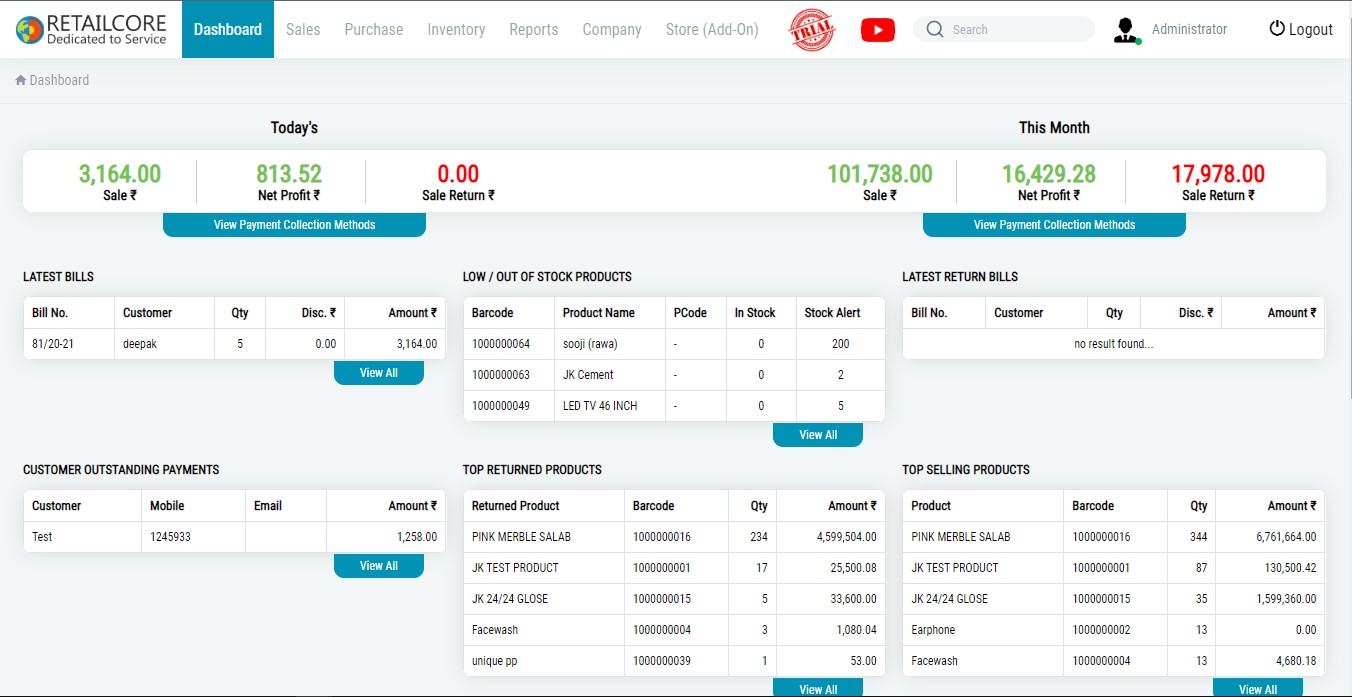View all low stock products
The image size is (1352, 697).
[818, 435]
